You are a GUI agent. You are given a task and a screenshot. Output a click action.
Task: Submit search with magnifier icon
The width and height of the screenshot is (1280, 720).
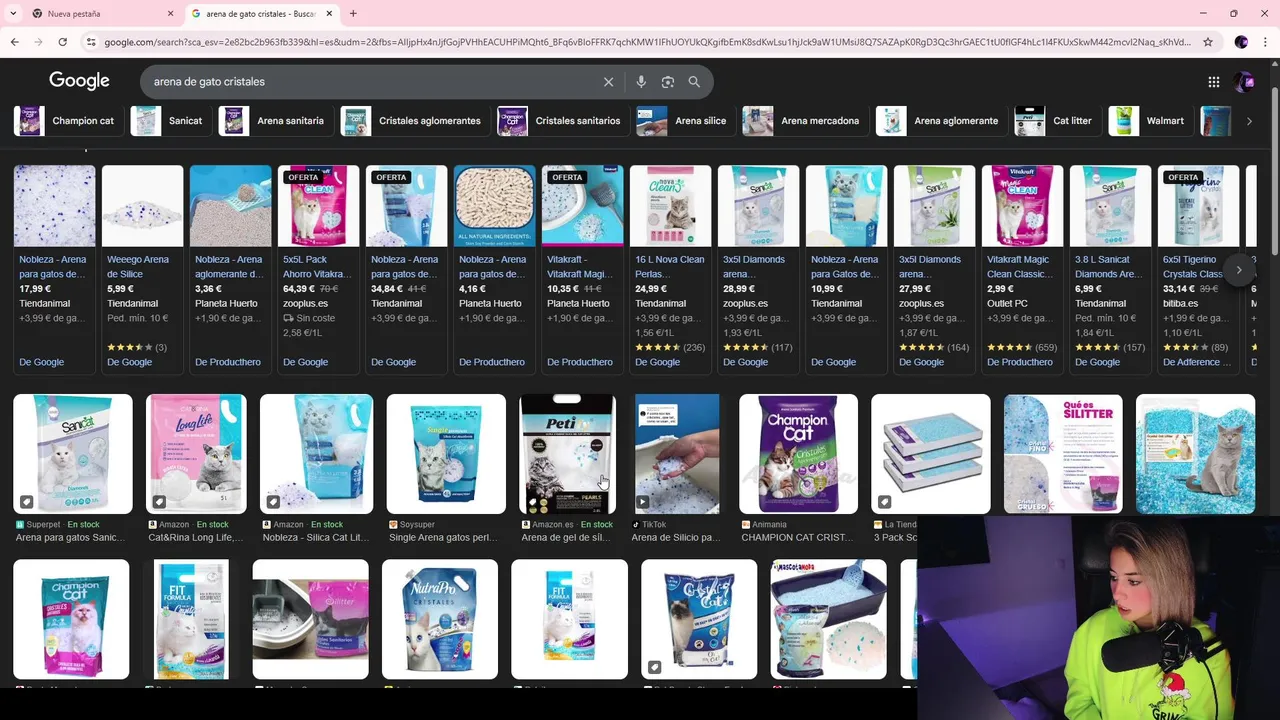[x=694, y=82]
